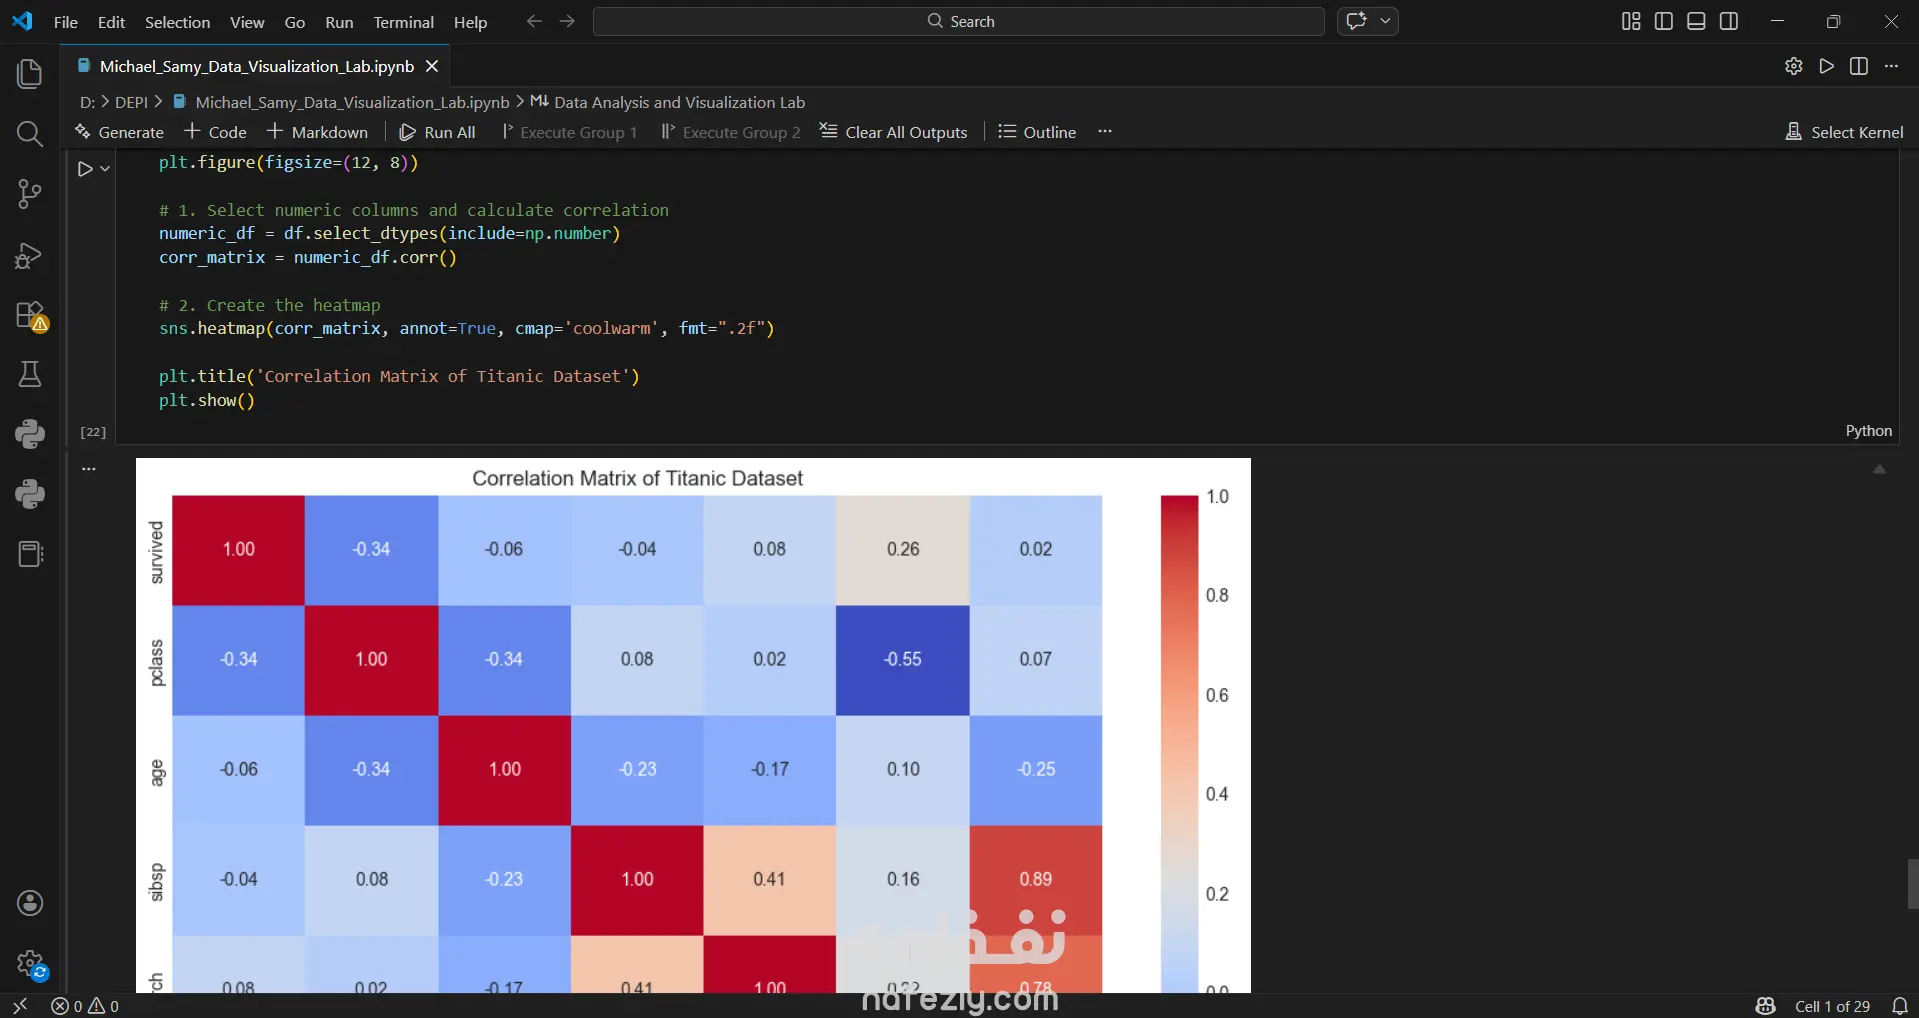The width and height of the screenshot is (1919, 1018).
Task: Open the Extensions view with warning badge
Action: [31, 316]
